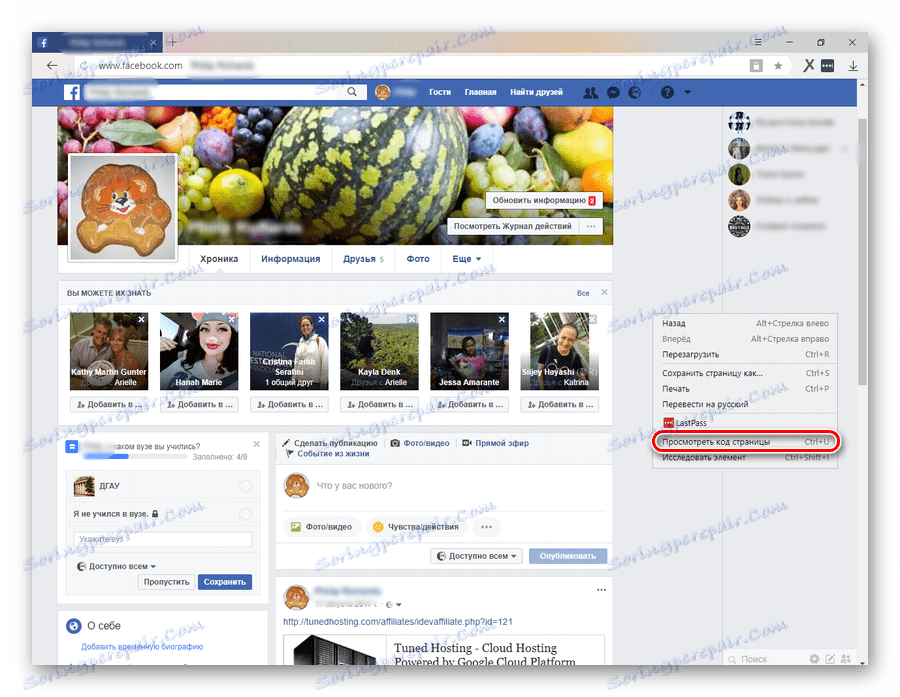Viewport: 900px width, 697px height.
Task: Open LastPass extension icon in toolbar
Action: (827, 66)
